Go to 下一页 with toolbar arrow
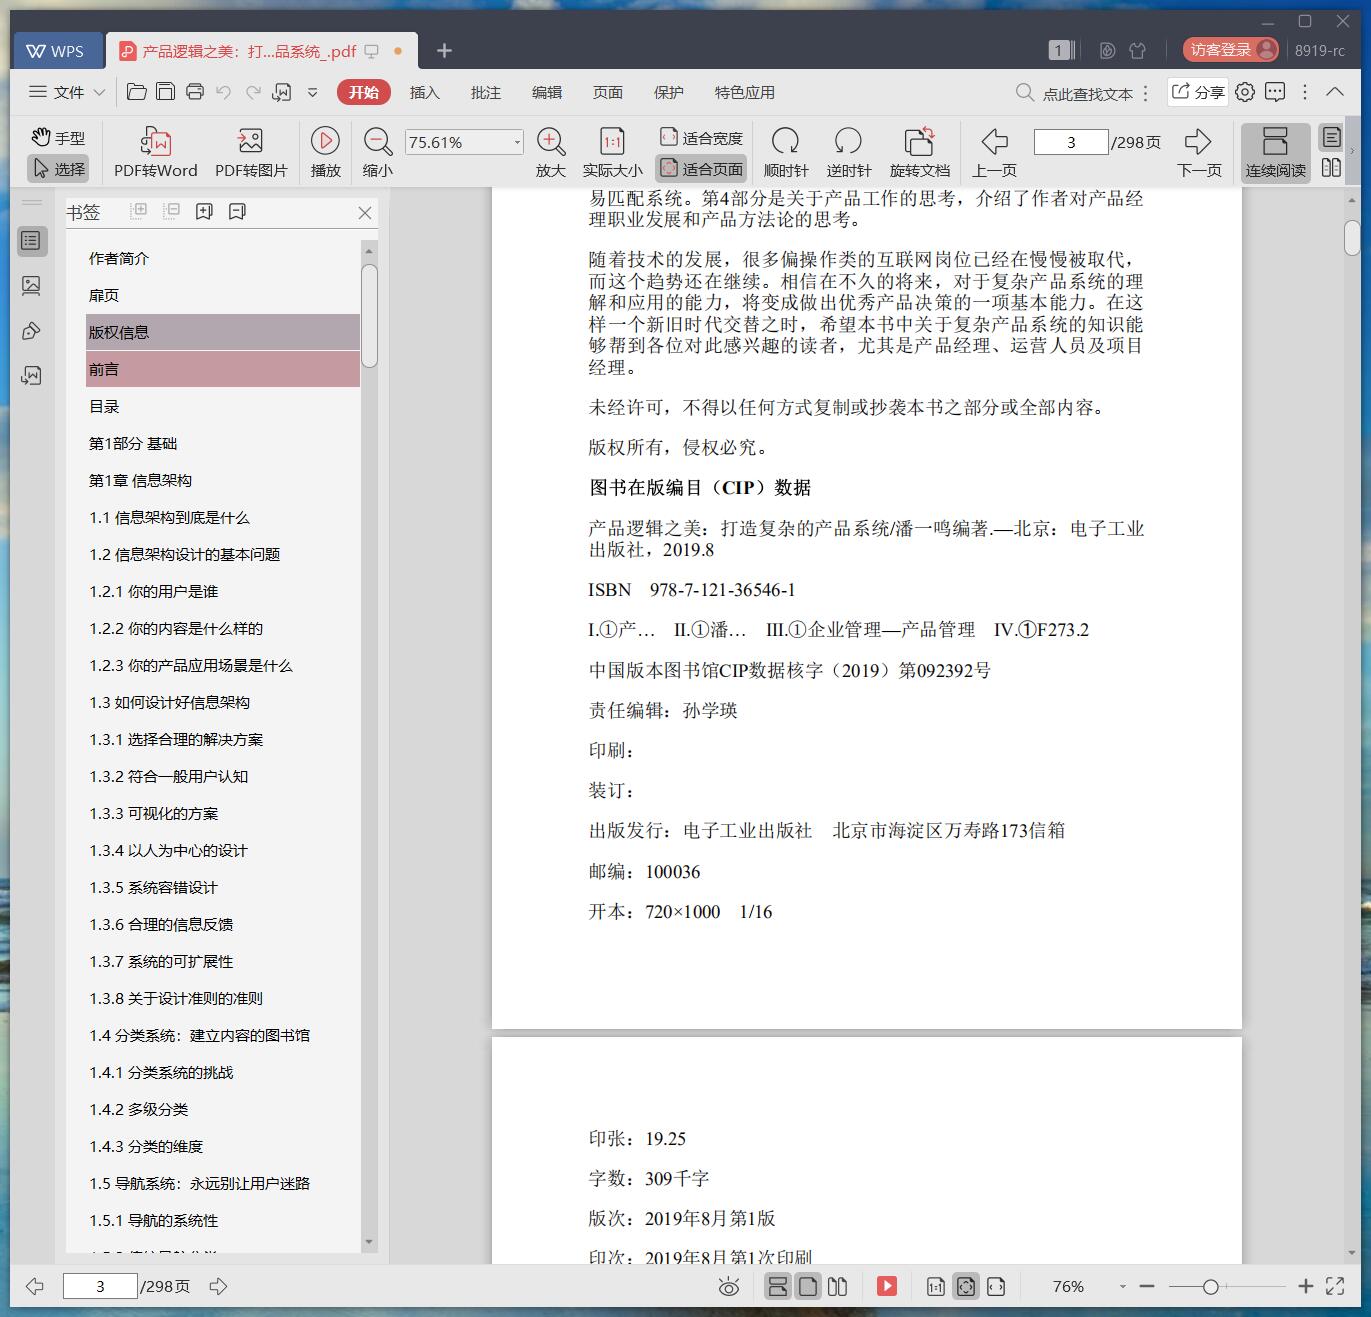The height and width of the screenshot is (1317, 1371). click(1199, 153)
